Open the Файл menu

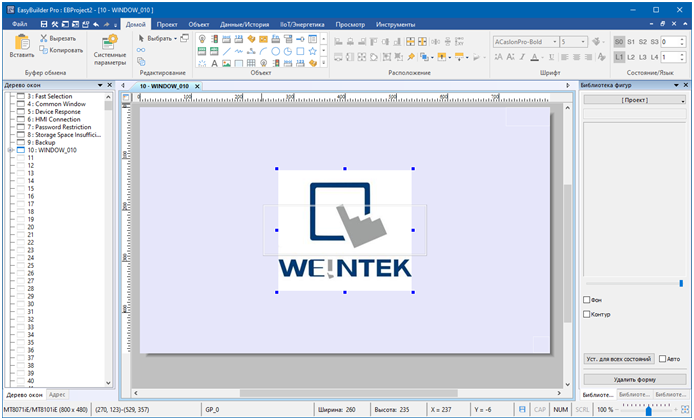point(19,24)
